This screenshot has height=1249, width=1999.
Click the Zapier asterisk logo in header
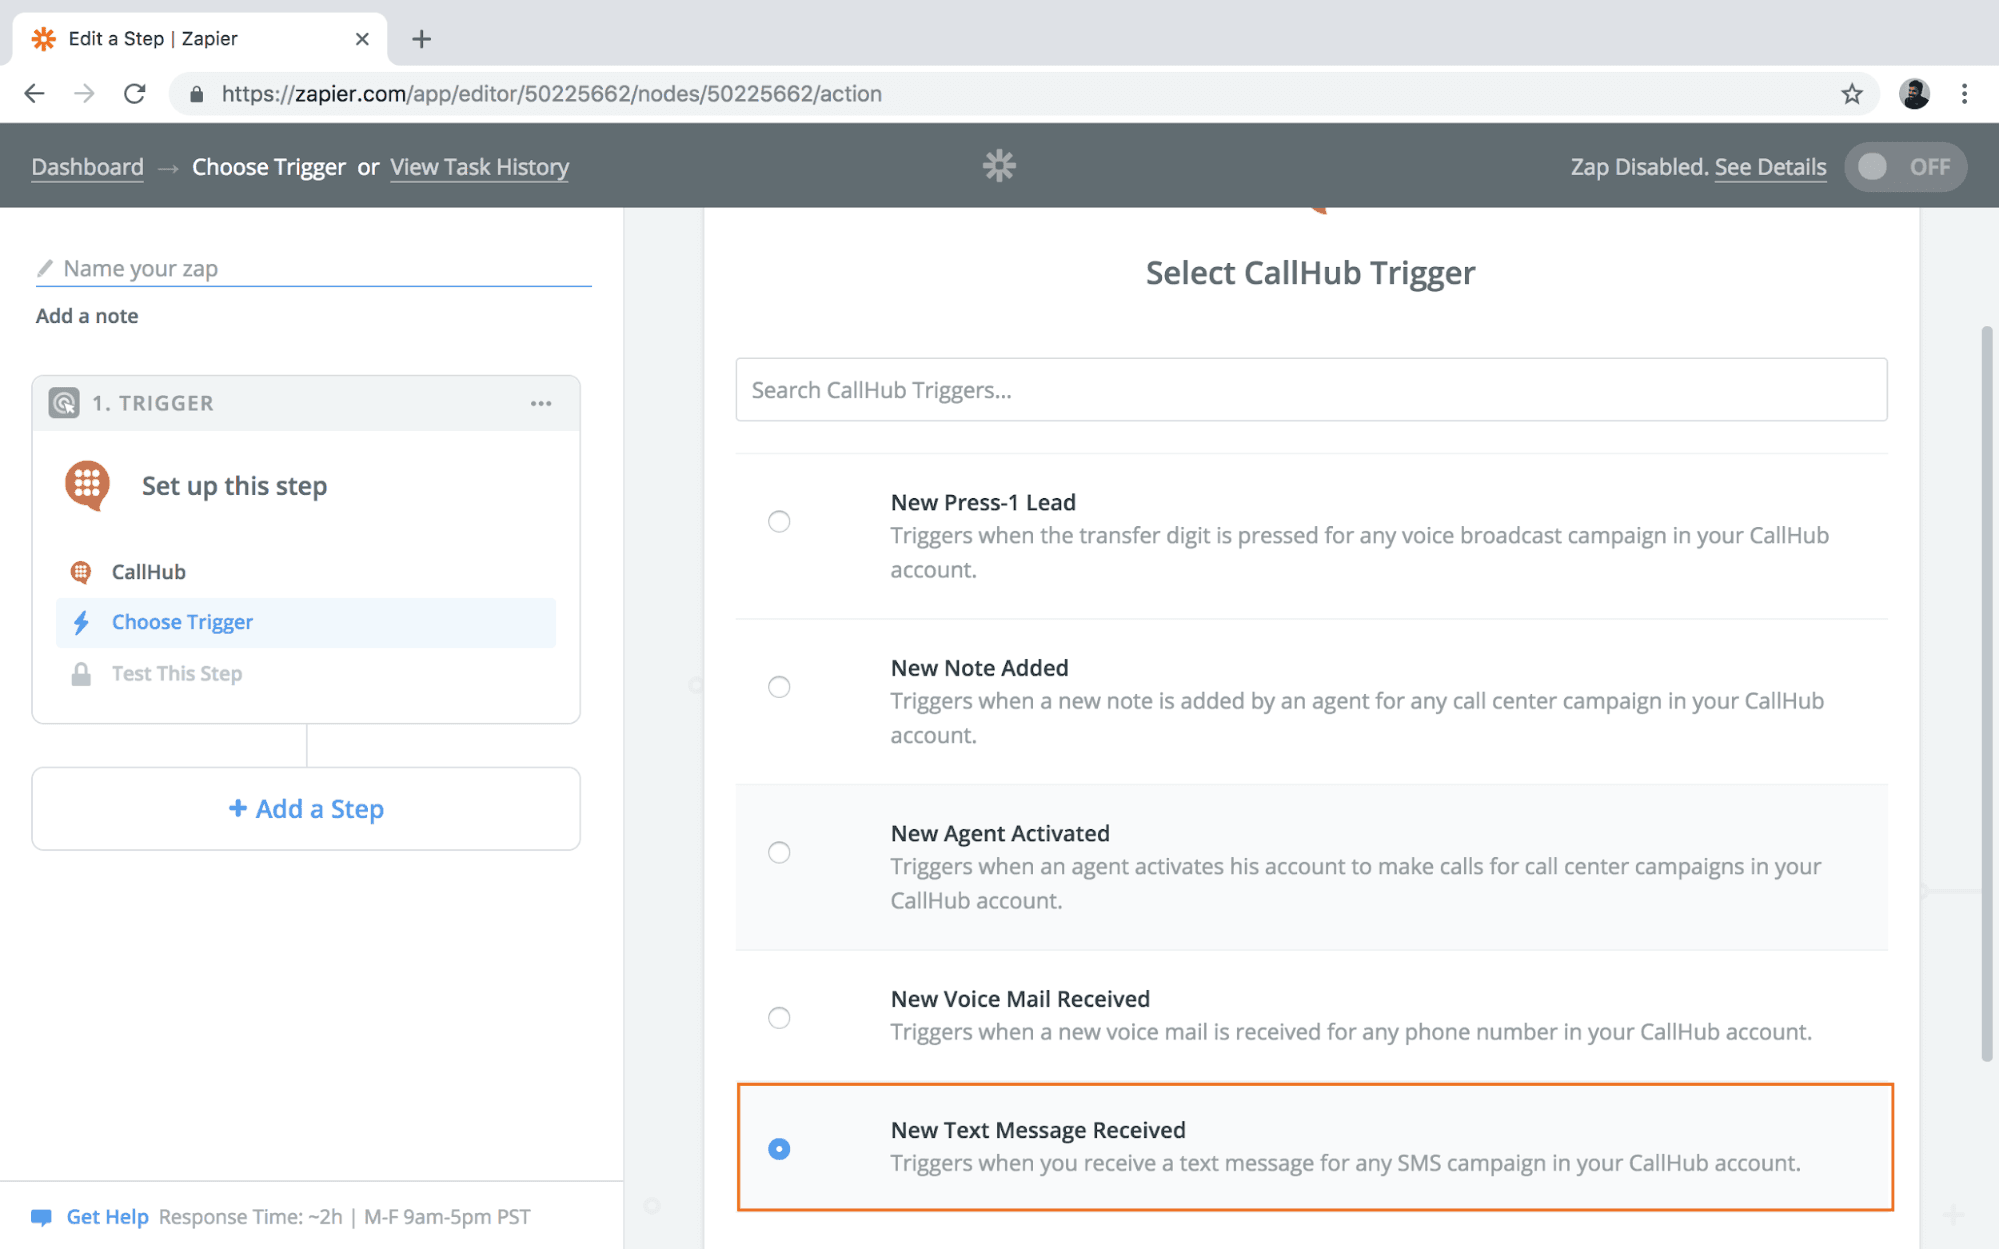pos(998,166)
